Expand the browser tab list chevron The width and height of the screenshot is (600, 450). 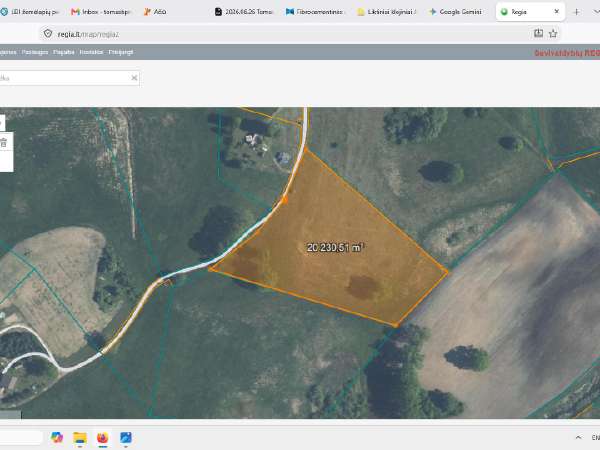click(596, 12)
